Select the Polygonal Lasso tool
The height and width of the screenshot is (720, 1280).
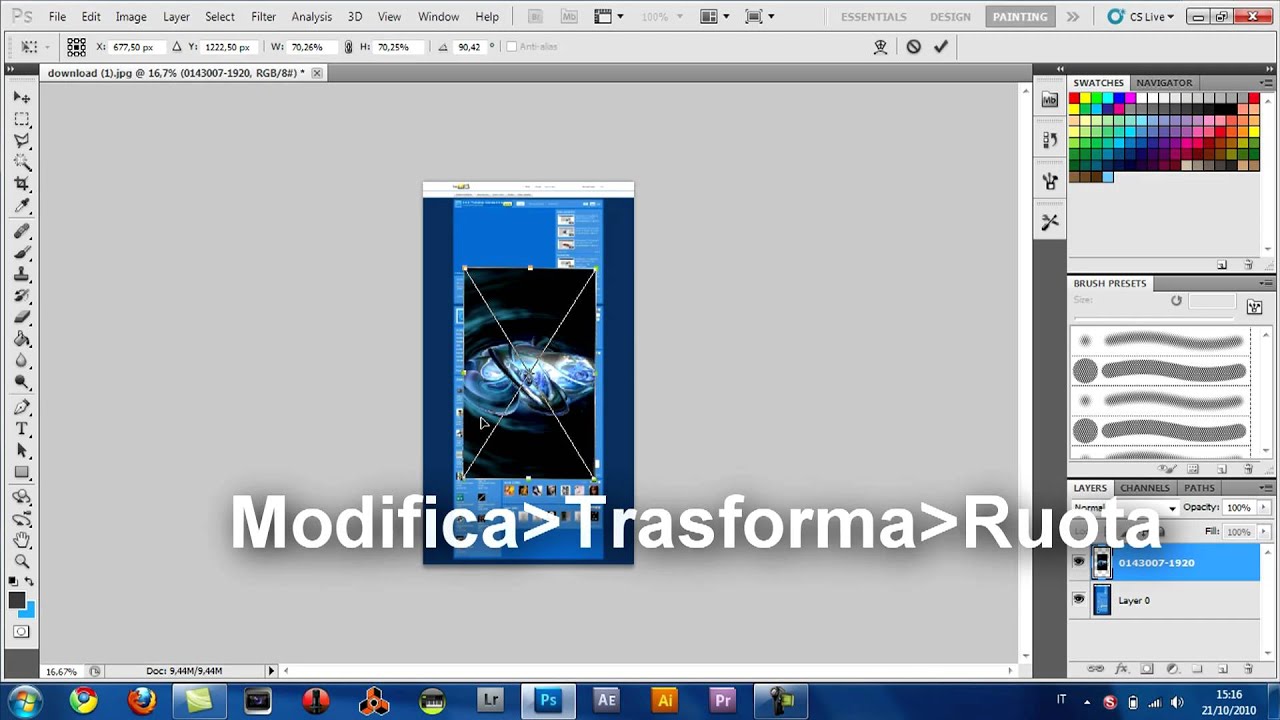pos(22,141)
